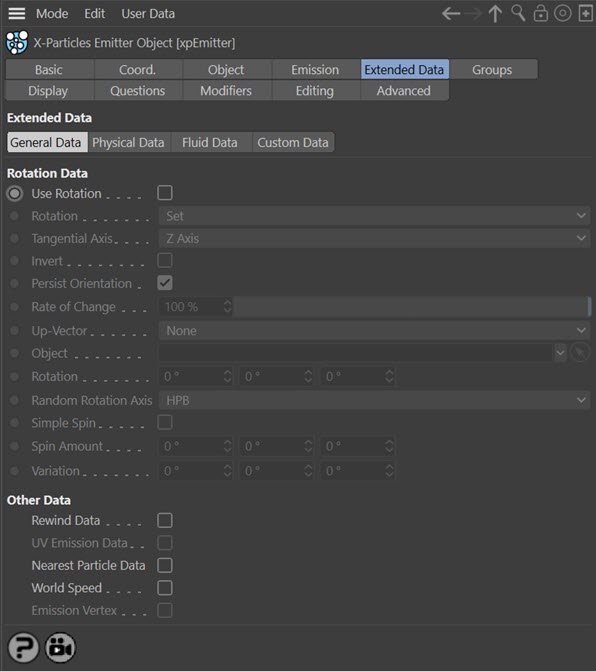Click the up arrow navigation icon
This screenshot has height=671, width=596.
[x=495, y=14]
